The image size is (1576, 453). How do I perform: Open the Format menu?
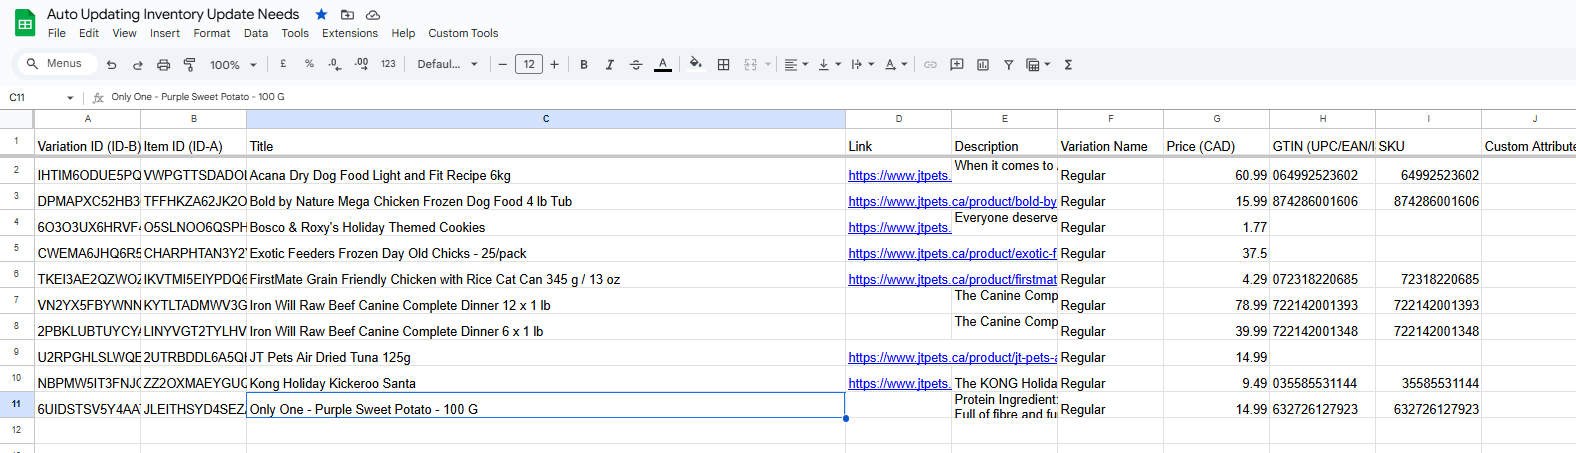pos(212,33)
